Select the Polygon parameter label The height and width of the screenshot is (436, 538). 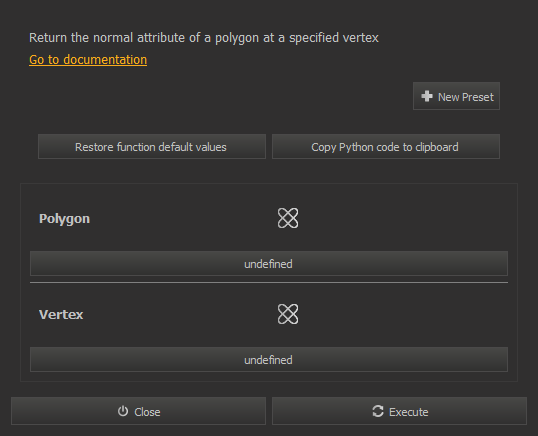(65, 219)
